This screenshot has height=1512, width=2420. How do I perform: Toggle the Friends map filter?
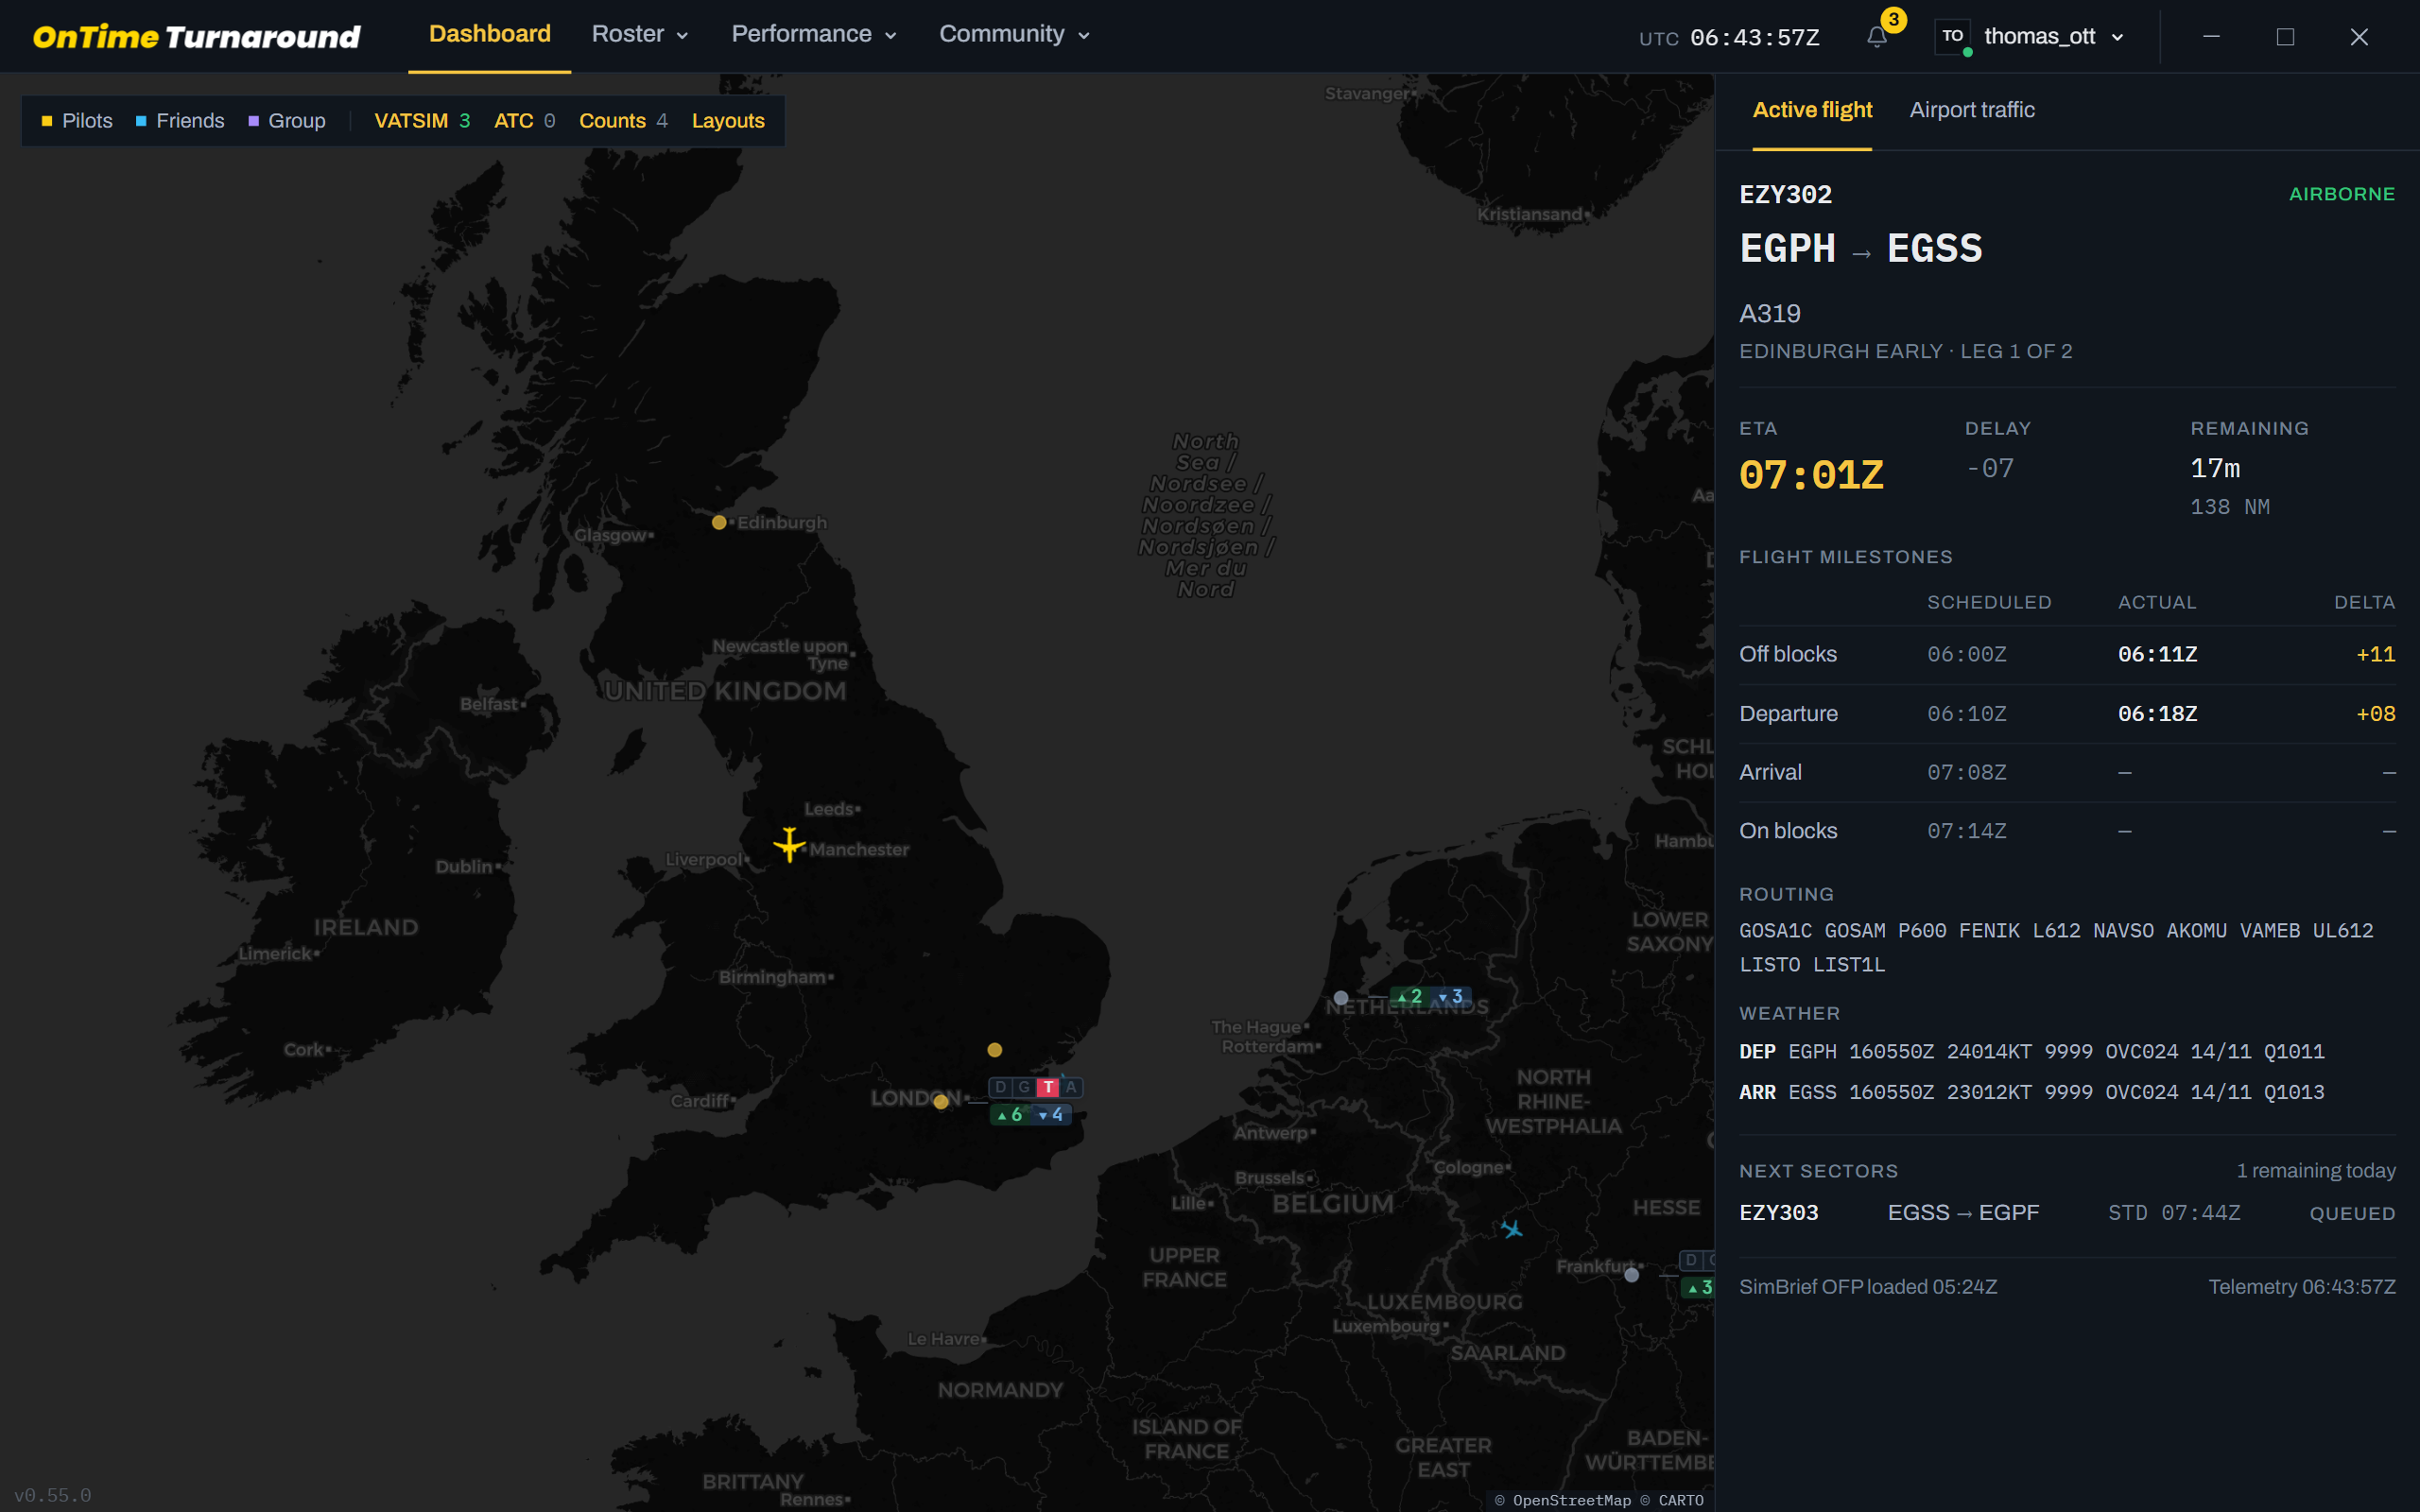(180, 121)
